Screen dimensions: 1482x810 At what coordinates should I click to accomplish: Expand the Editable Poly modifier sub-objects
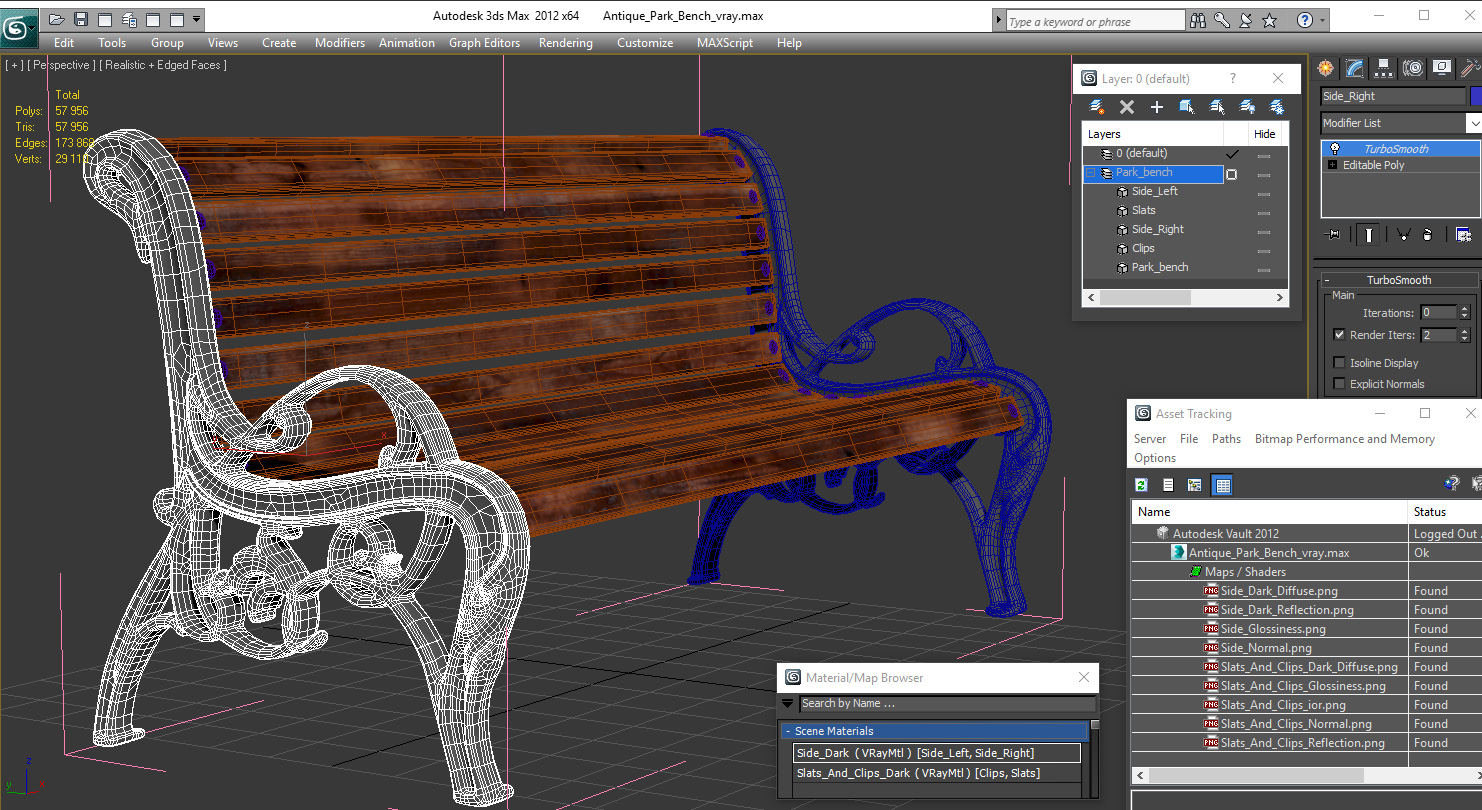click(x=1332, y=165)
